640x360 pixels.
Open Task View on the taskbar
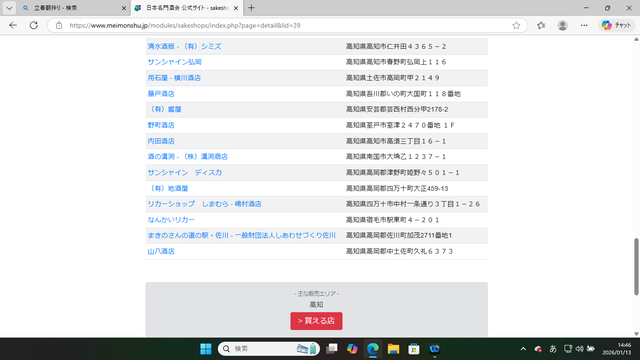pyautogui.click(x=332, y=349)
